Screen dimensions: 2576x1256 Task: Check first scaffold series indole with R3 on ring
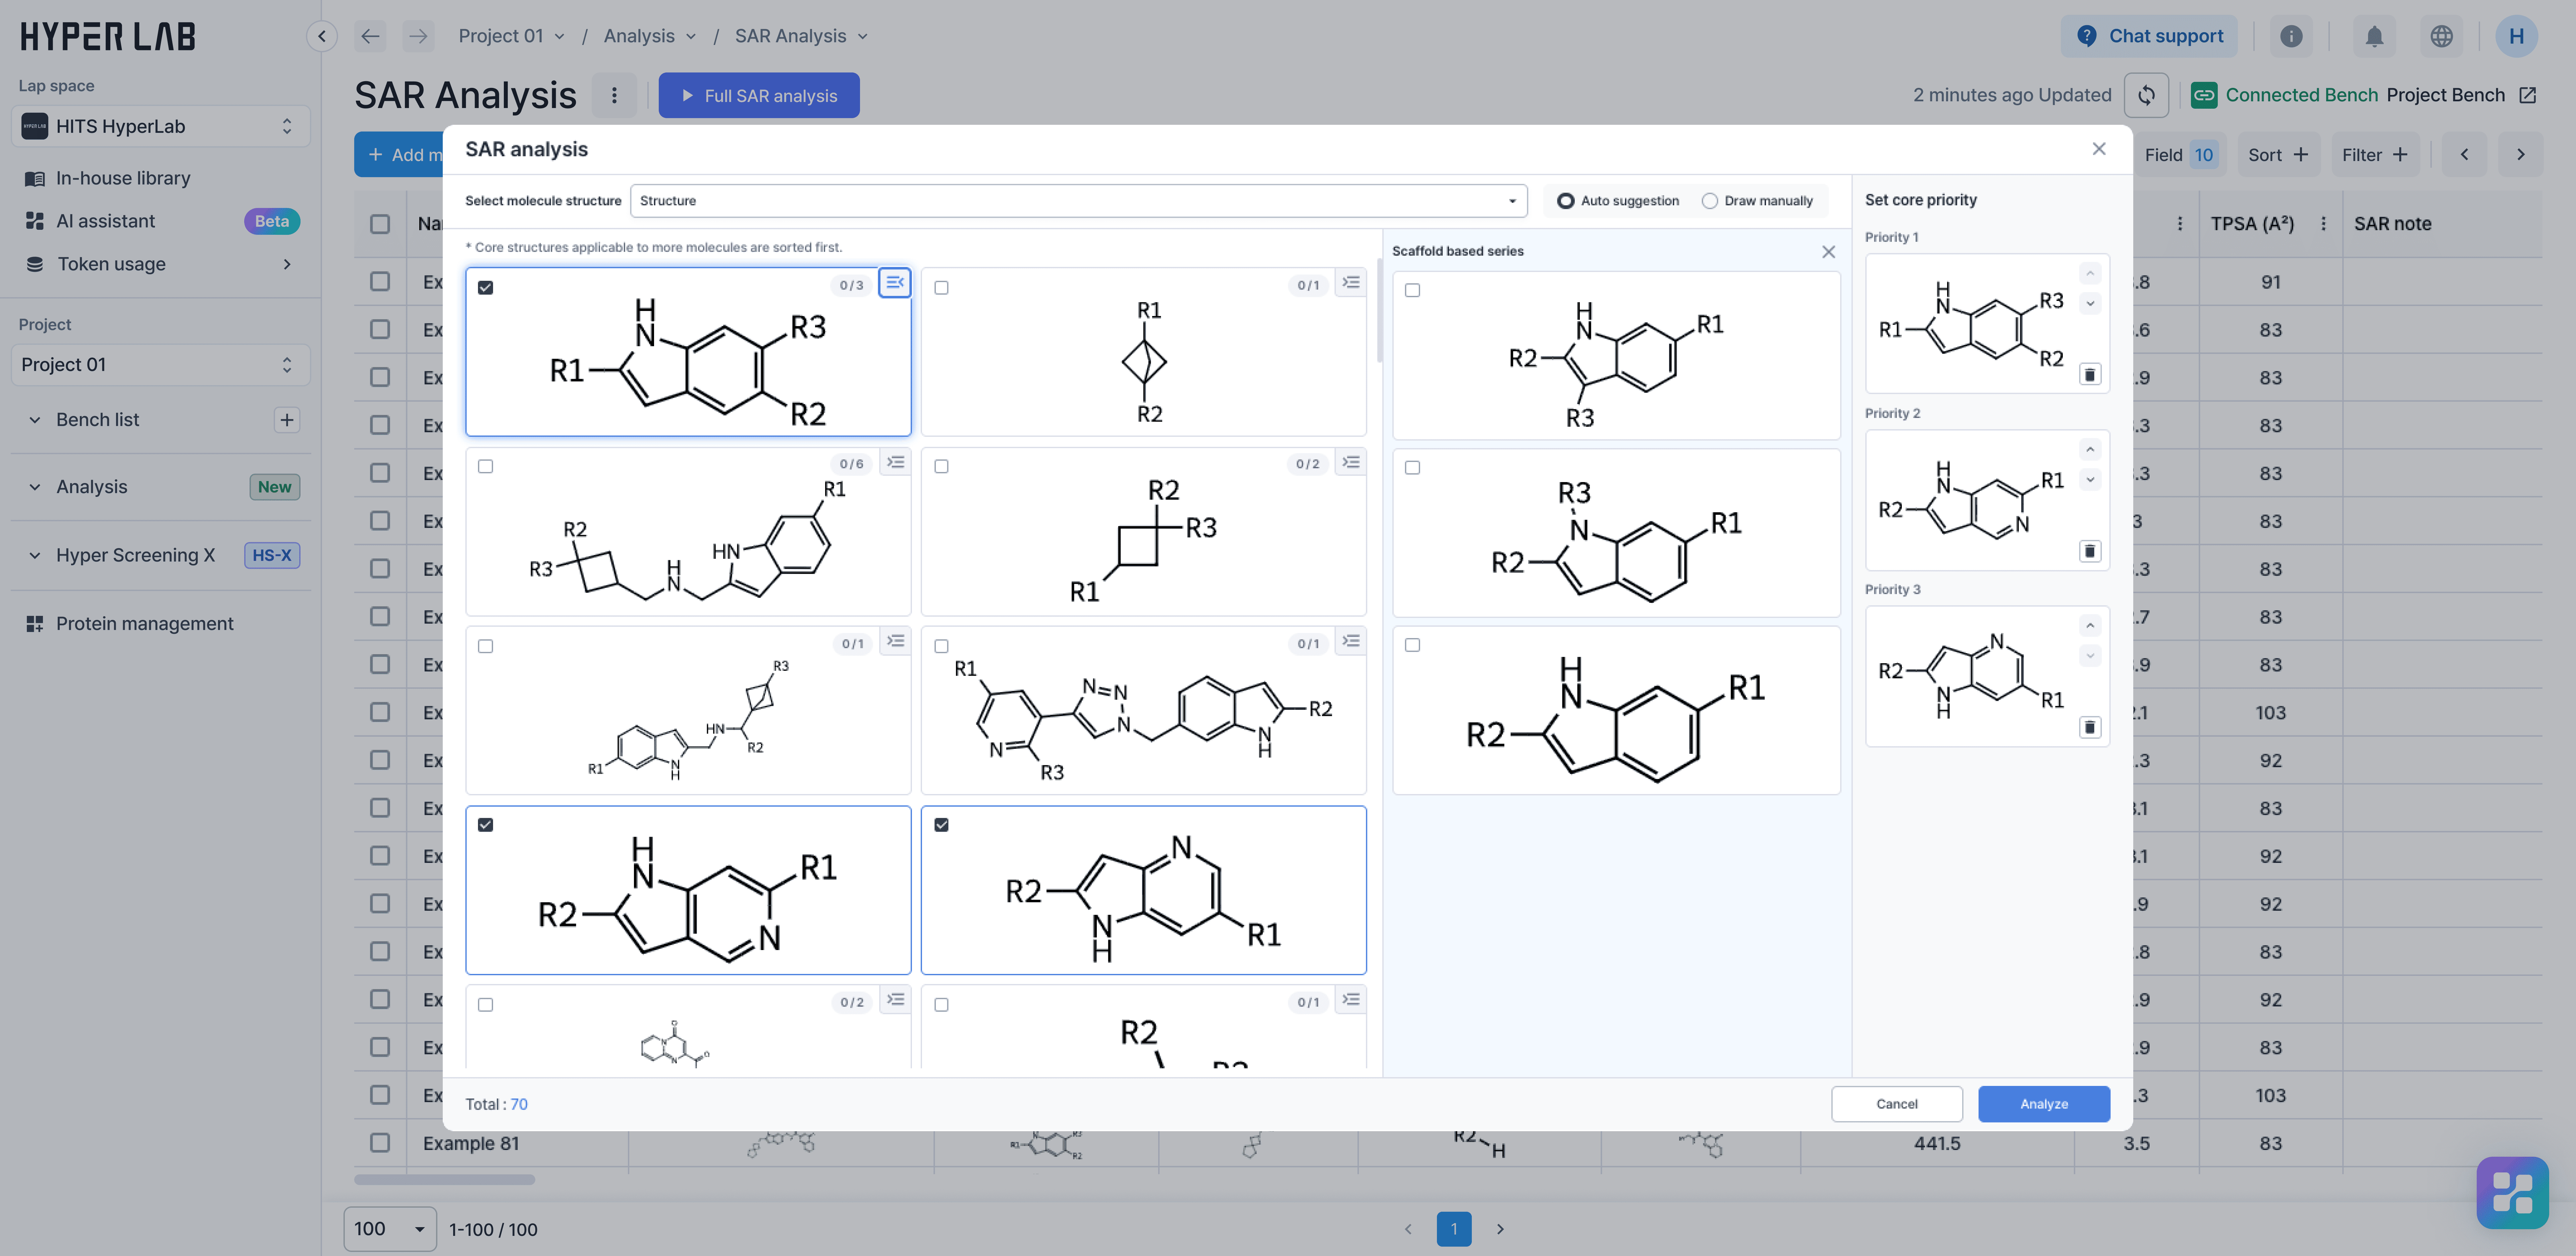pos(1412,290)
